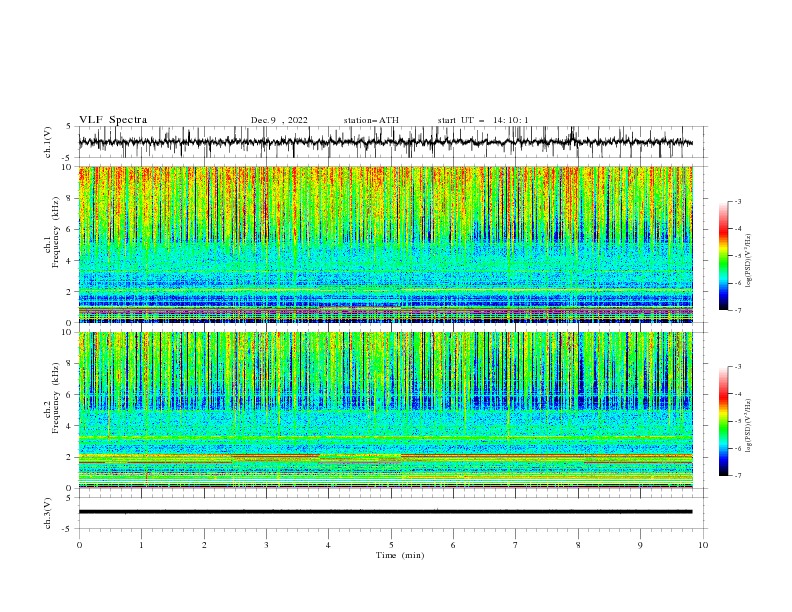Click time axis tick label "6"
792x612 pixels.
point(453,545)
